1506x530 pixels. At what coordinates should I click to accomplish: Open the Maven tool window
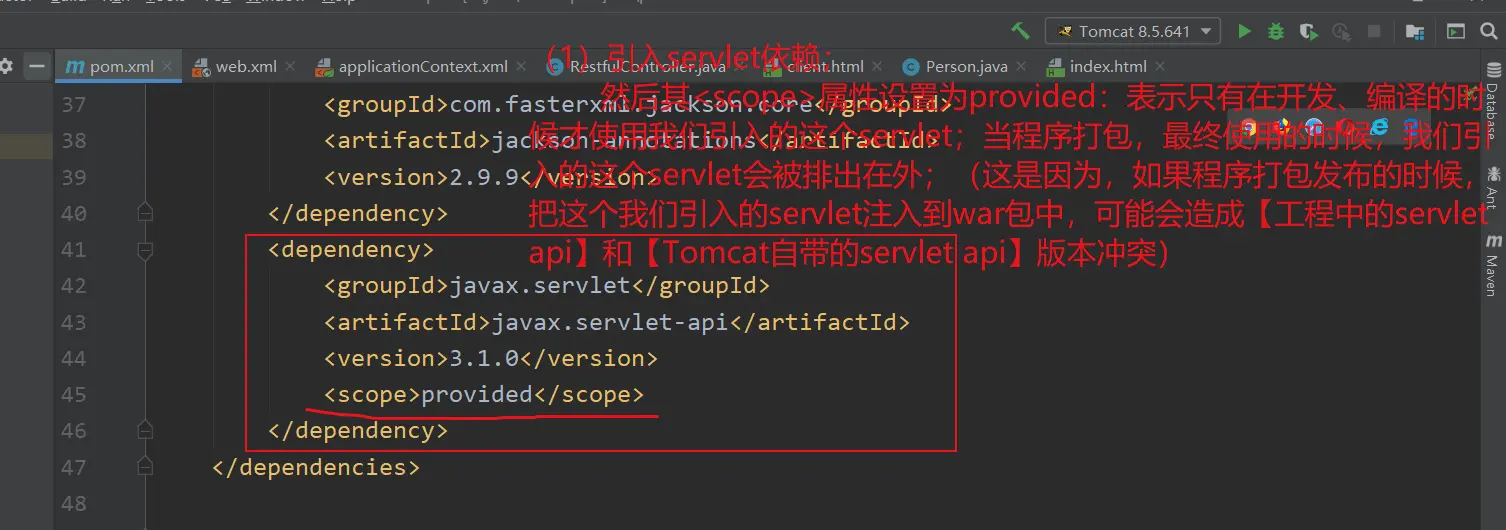click(x=1493, y=266)
